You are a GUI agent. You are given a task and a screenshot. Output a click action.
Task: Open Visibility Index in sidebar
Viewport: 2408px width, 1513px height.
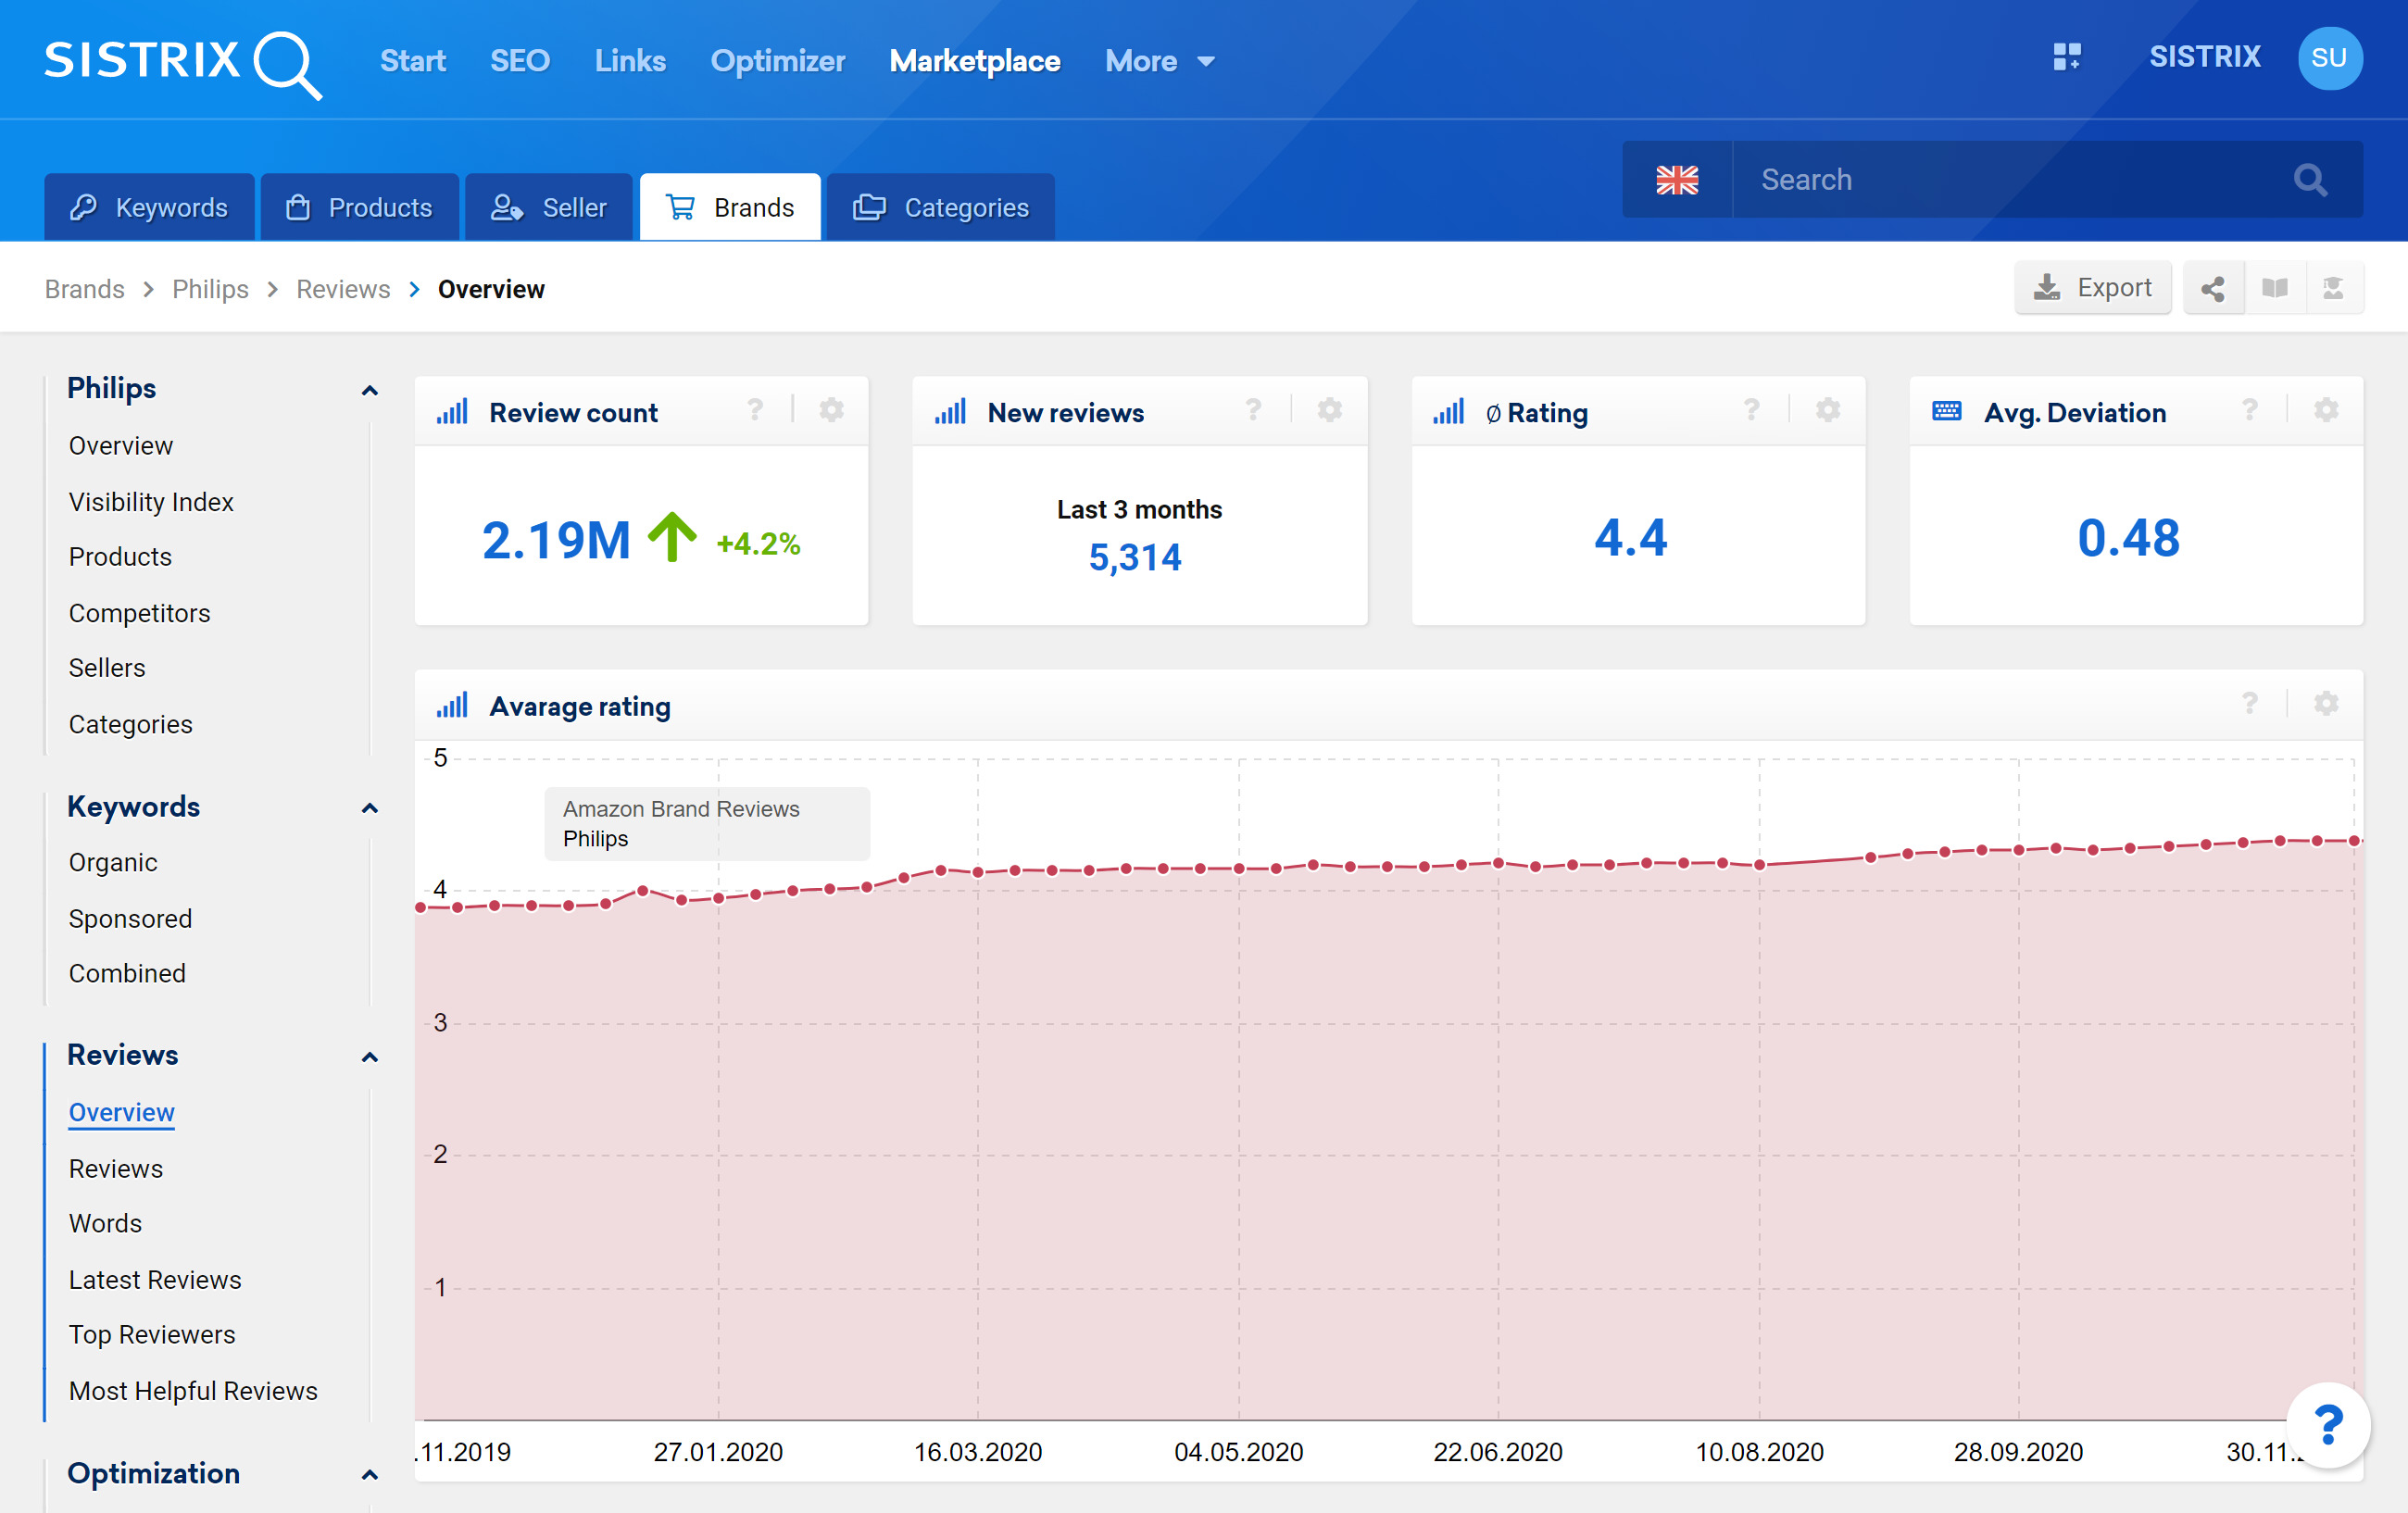[x=151, y=502]
